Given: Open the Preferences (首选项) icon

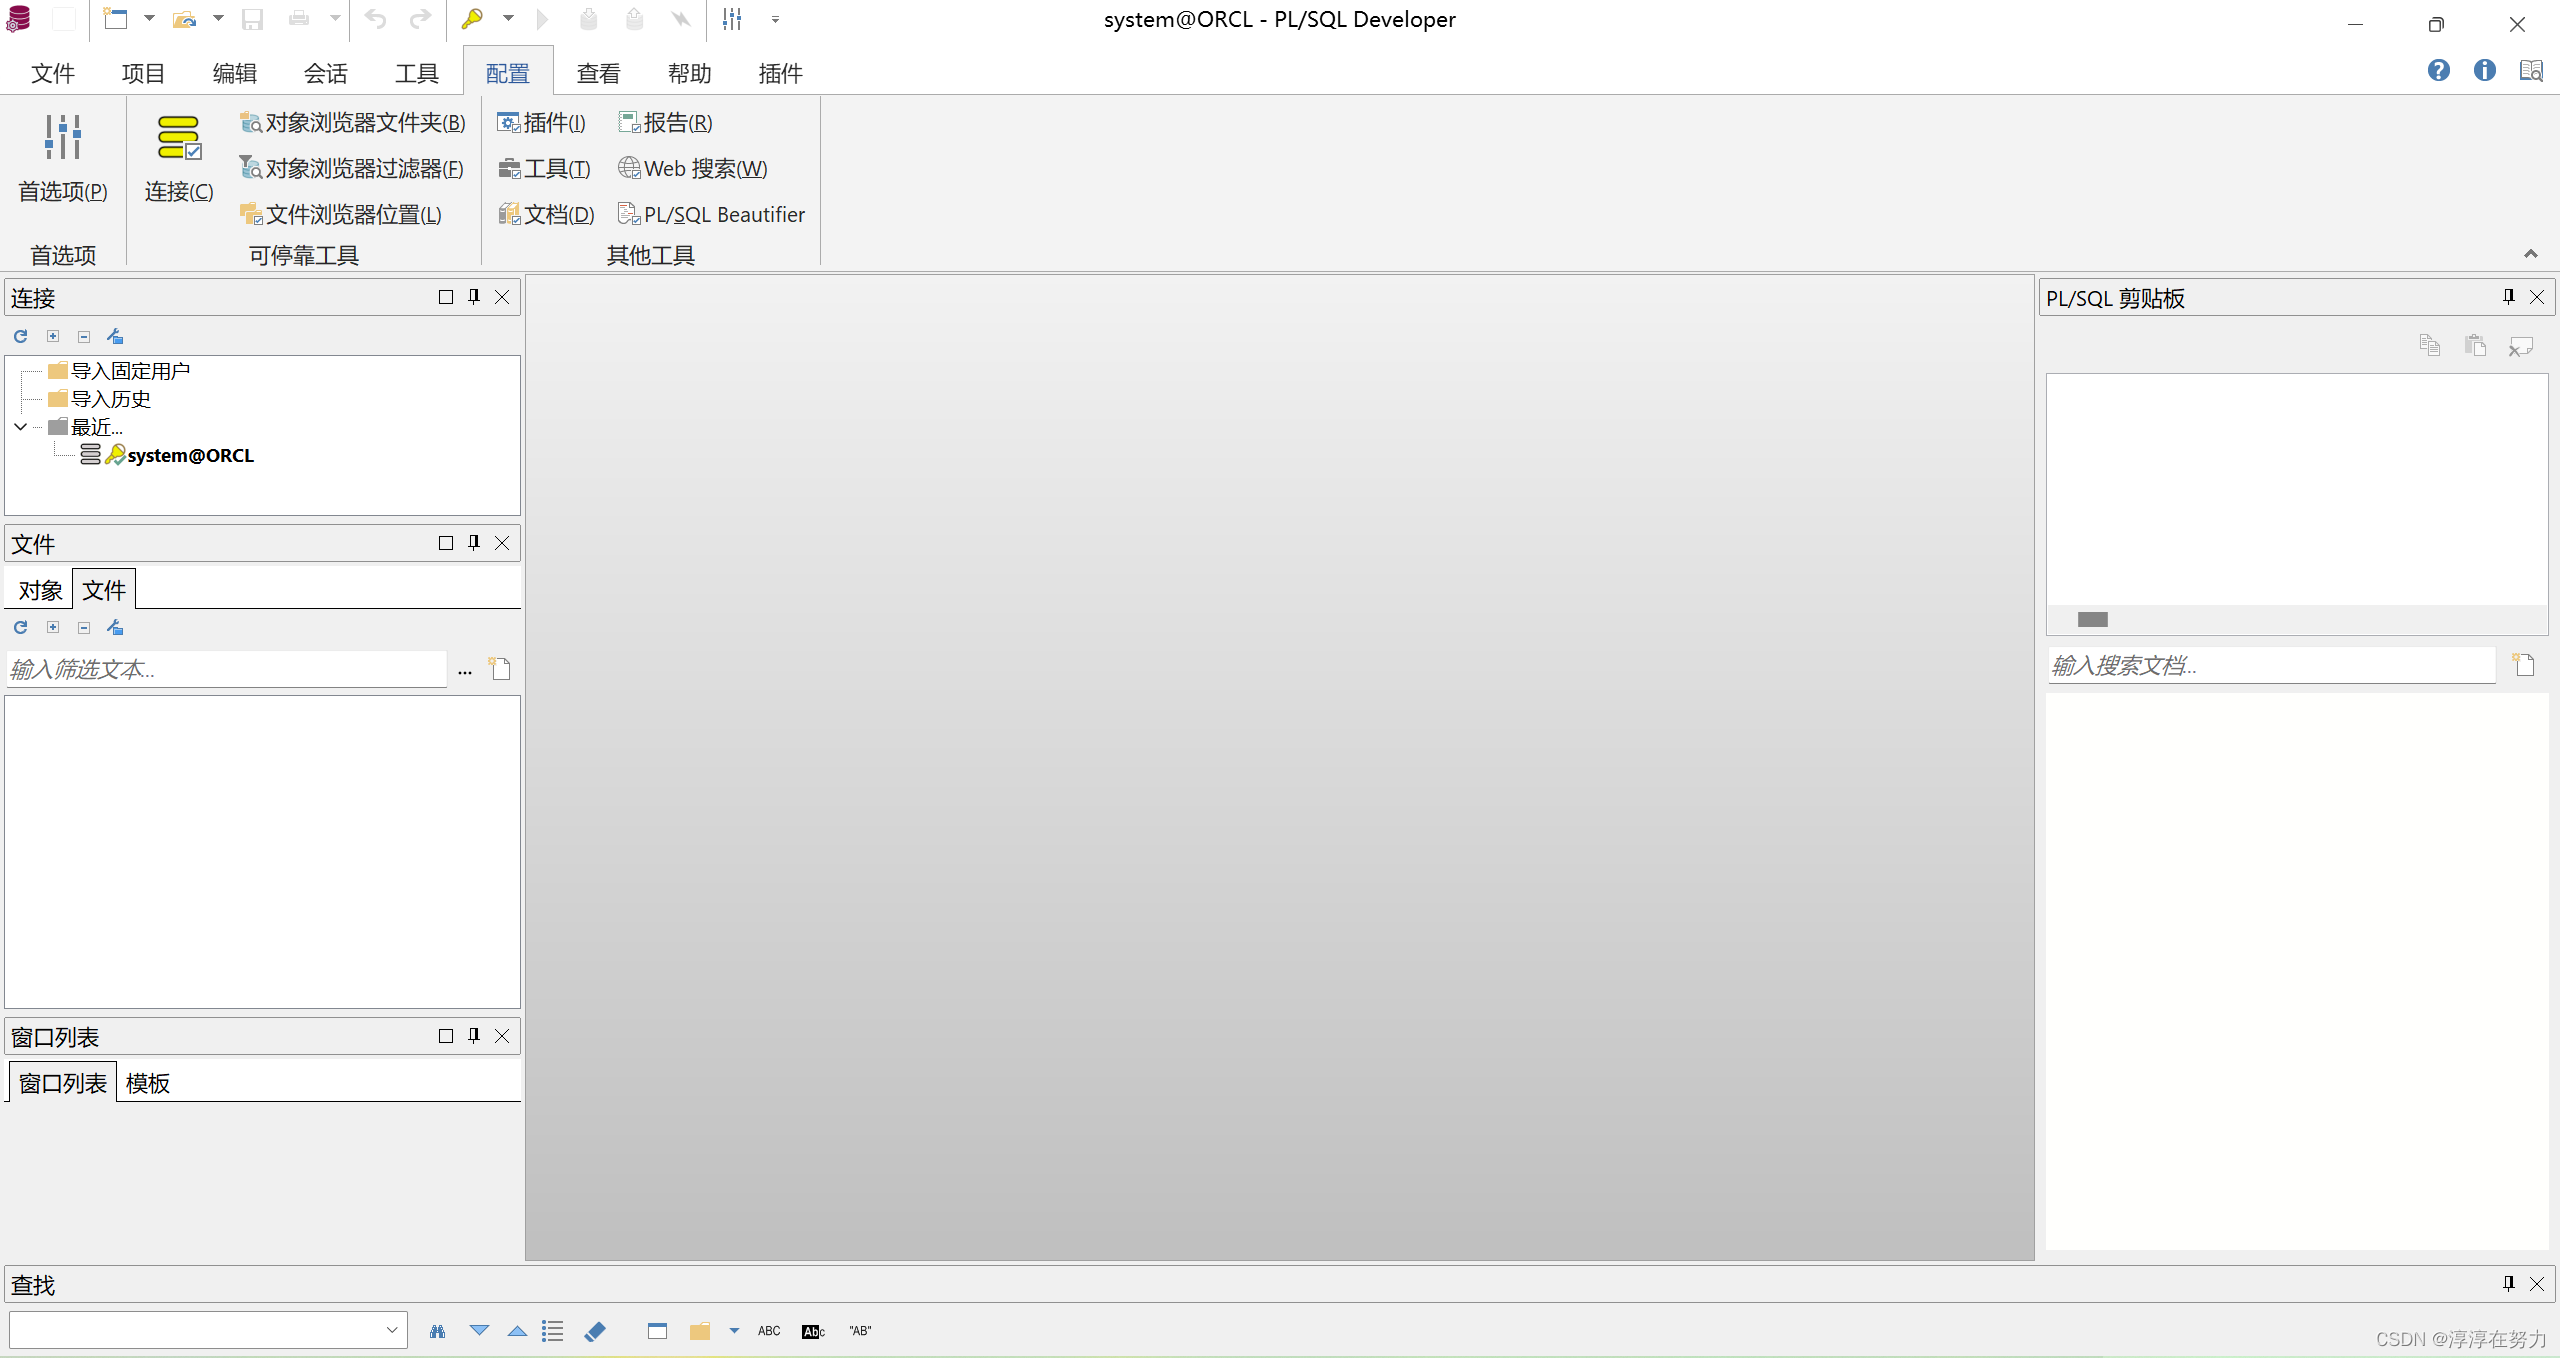Looking at the screenshot, I should [x=62, y=138].
